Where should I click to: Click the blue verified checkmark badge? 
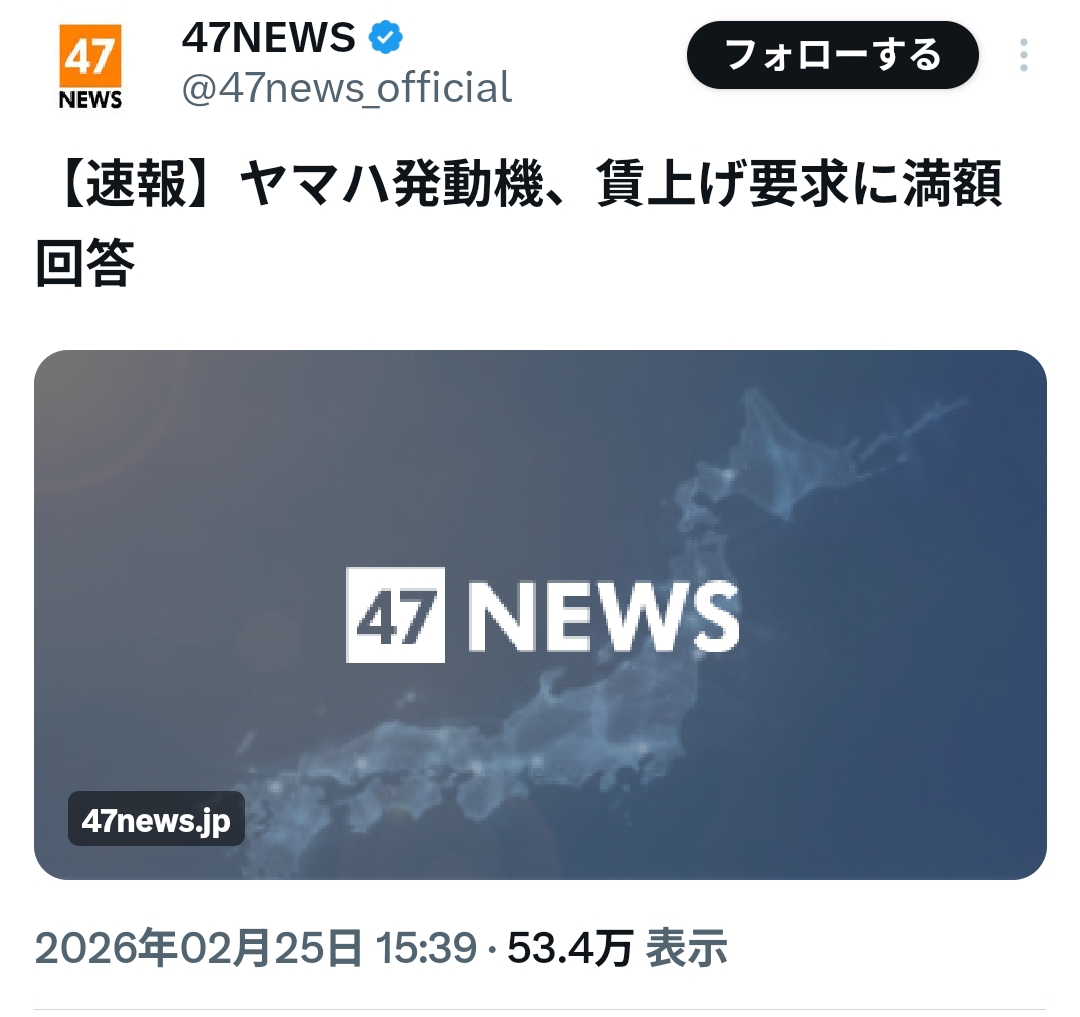tap(386, 37)
